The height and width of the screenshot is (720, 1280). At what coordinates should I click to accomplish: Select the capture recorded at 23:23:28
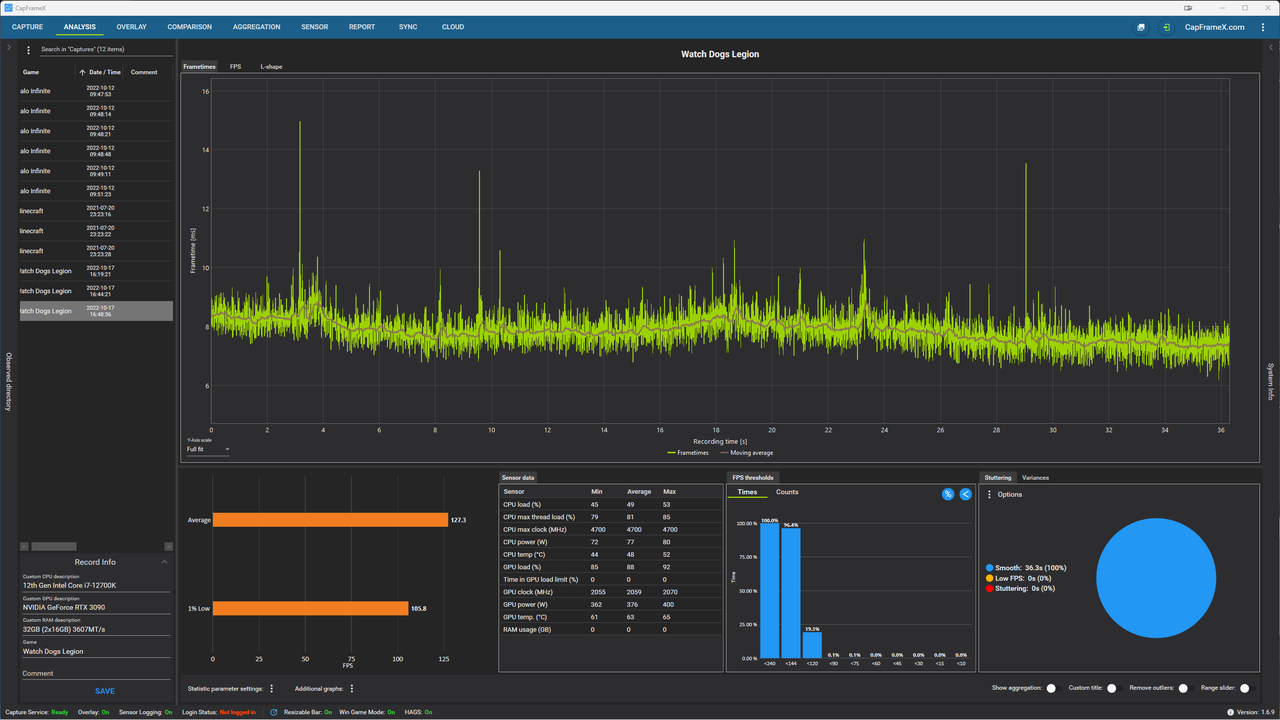pyautogui.click(x=96, y=251)
